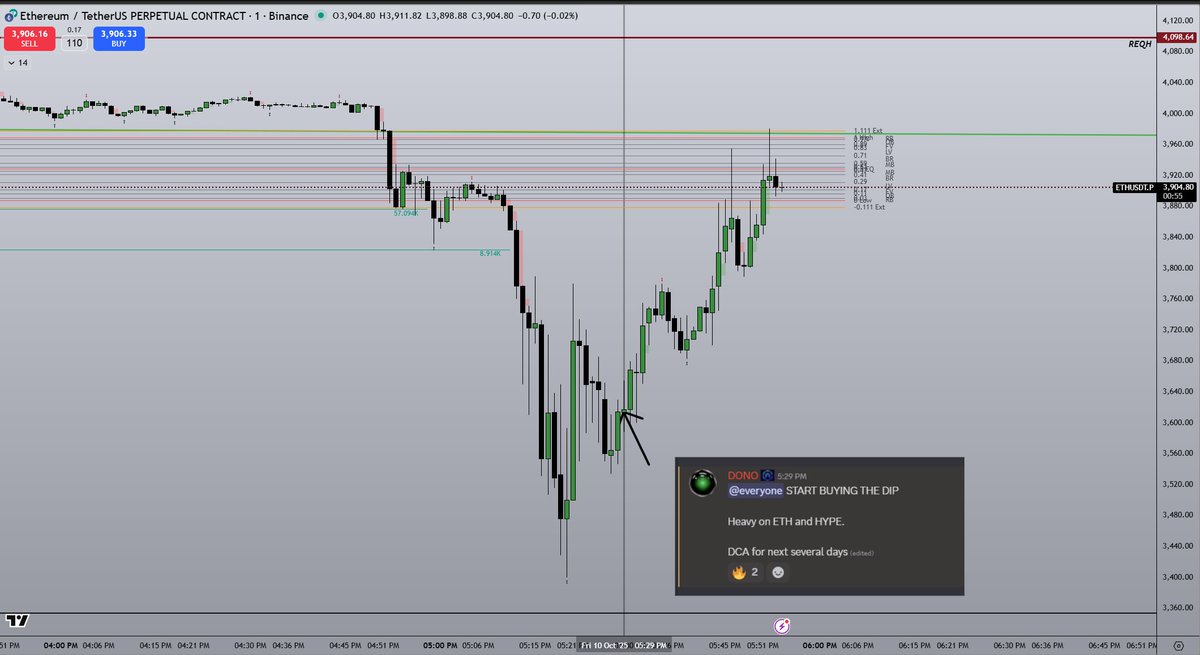Click the 3,400.00 price axis label

(1176, 577)
